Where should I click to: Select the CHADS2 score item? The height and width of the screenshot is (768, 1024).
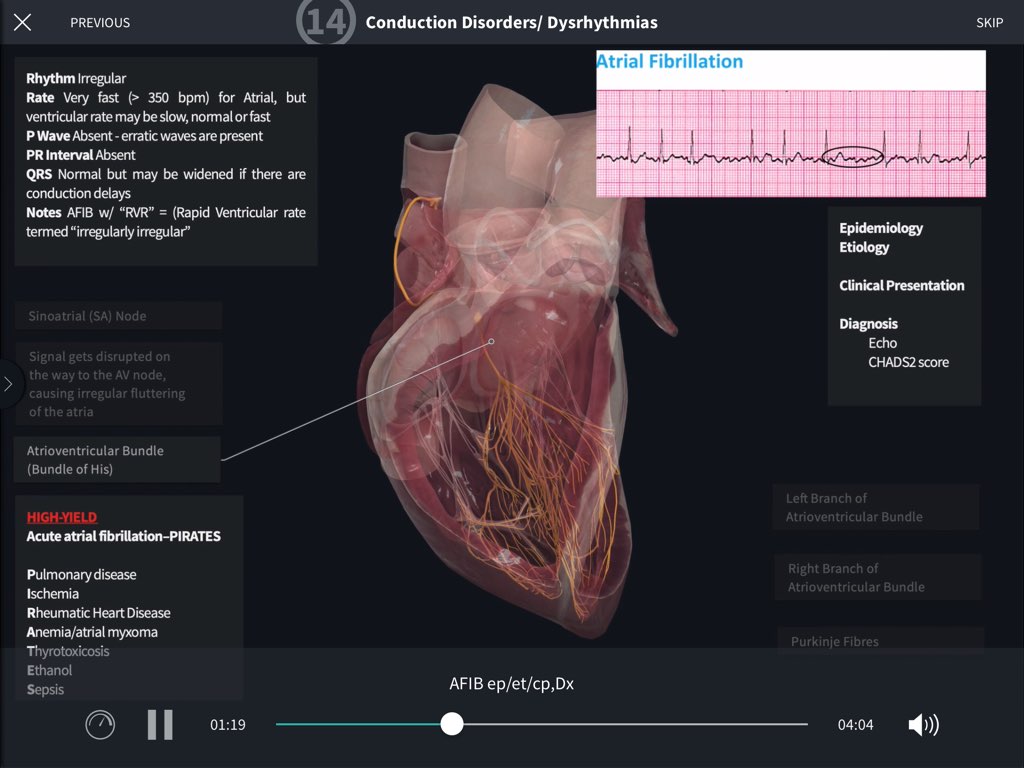pyautogui.click(x=908, y=362)
